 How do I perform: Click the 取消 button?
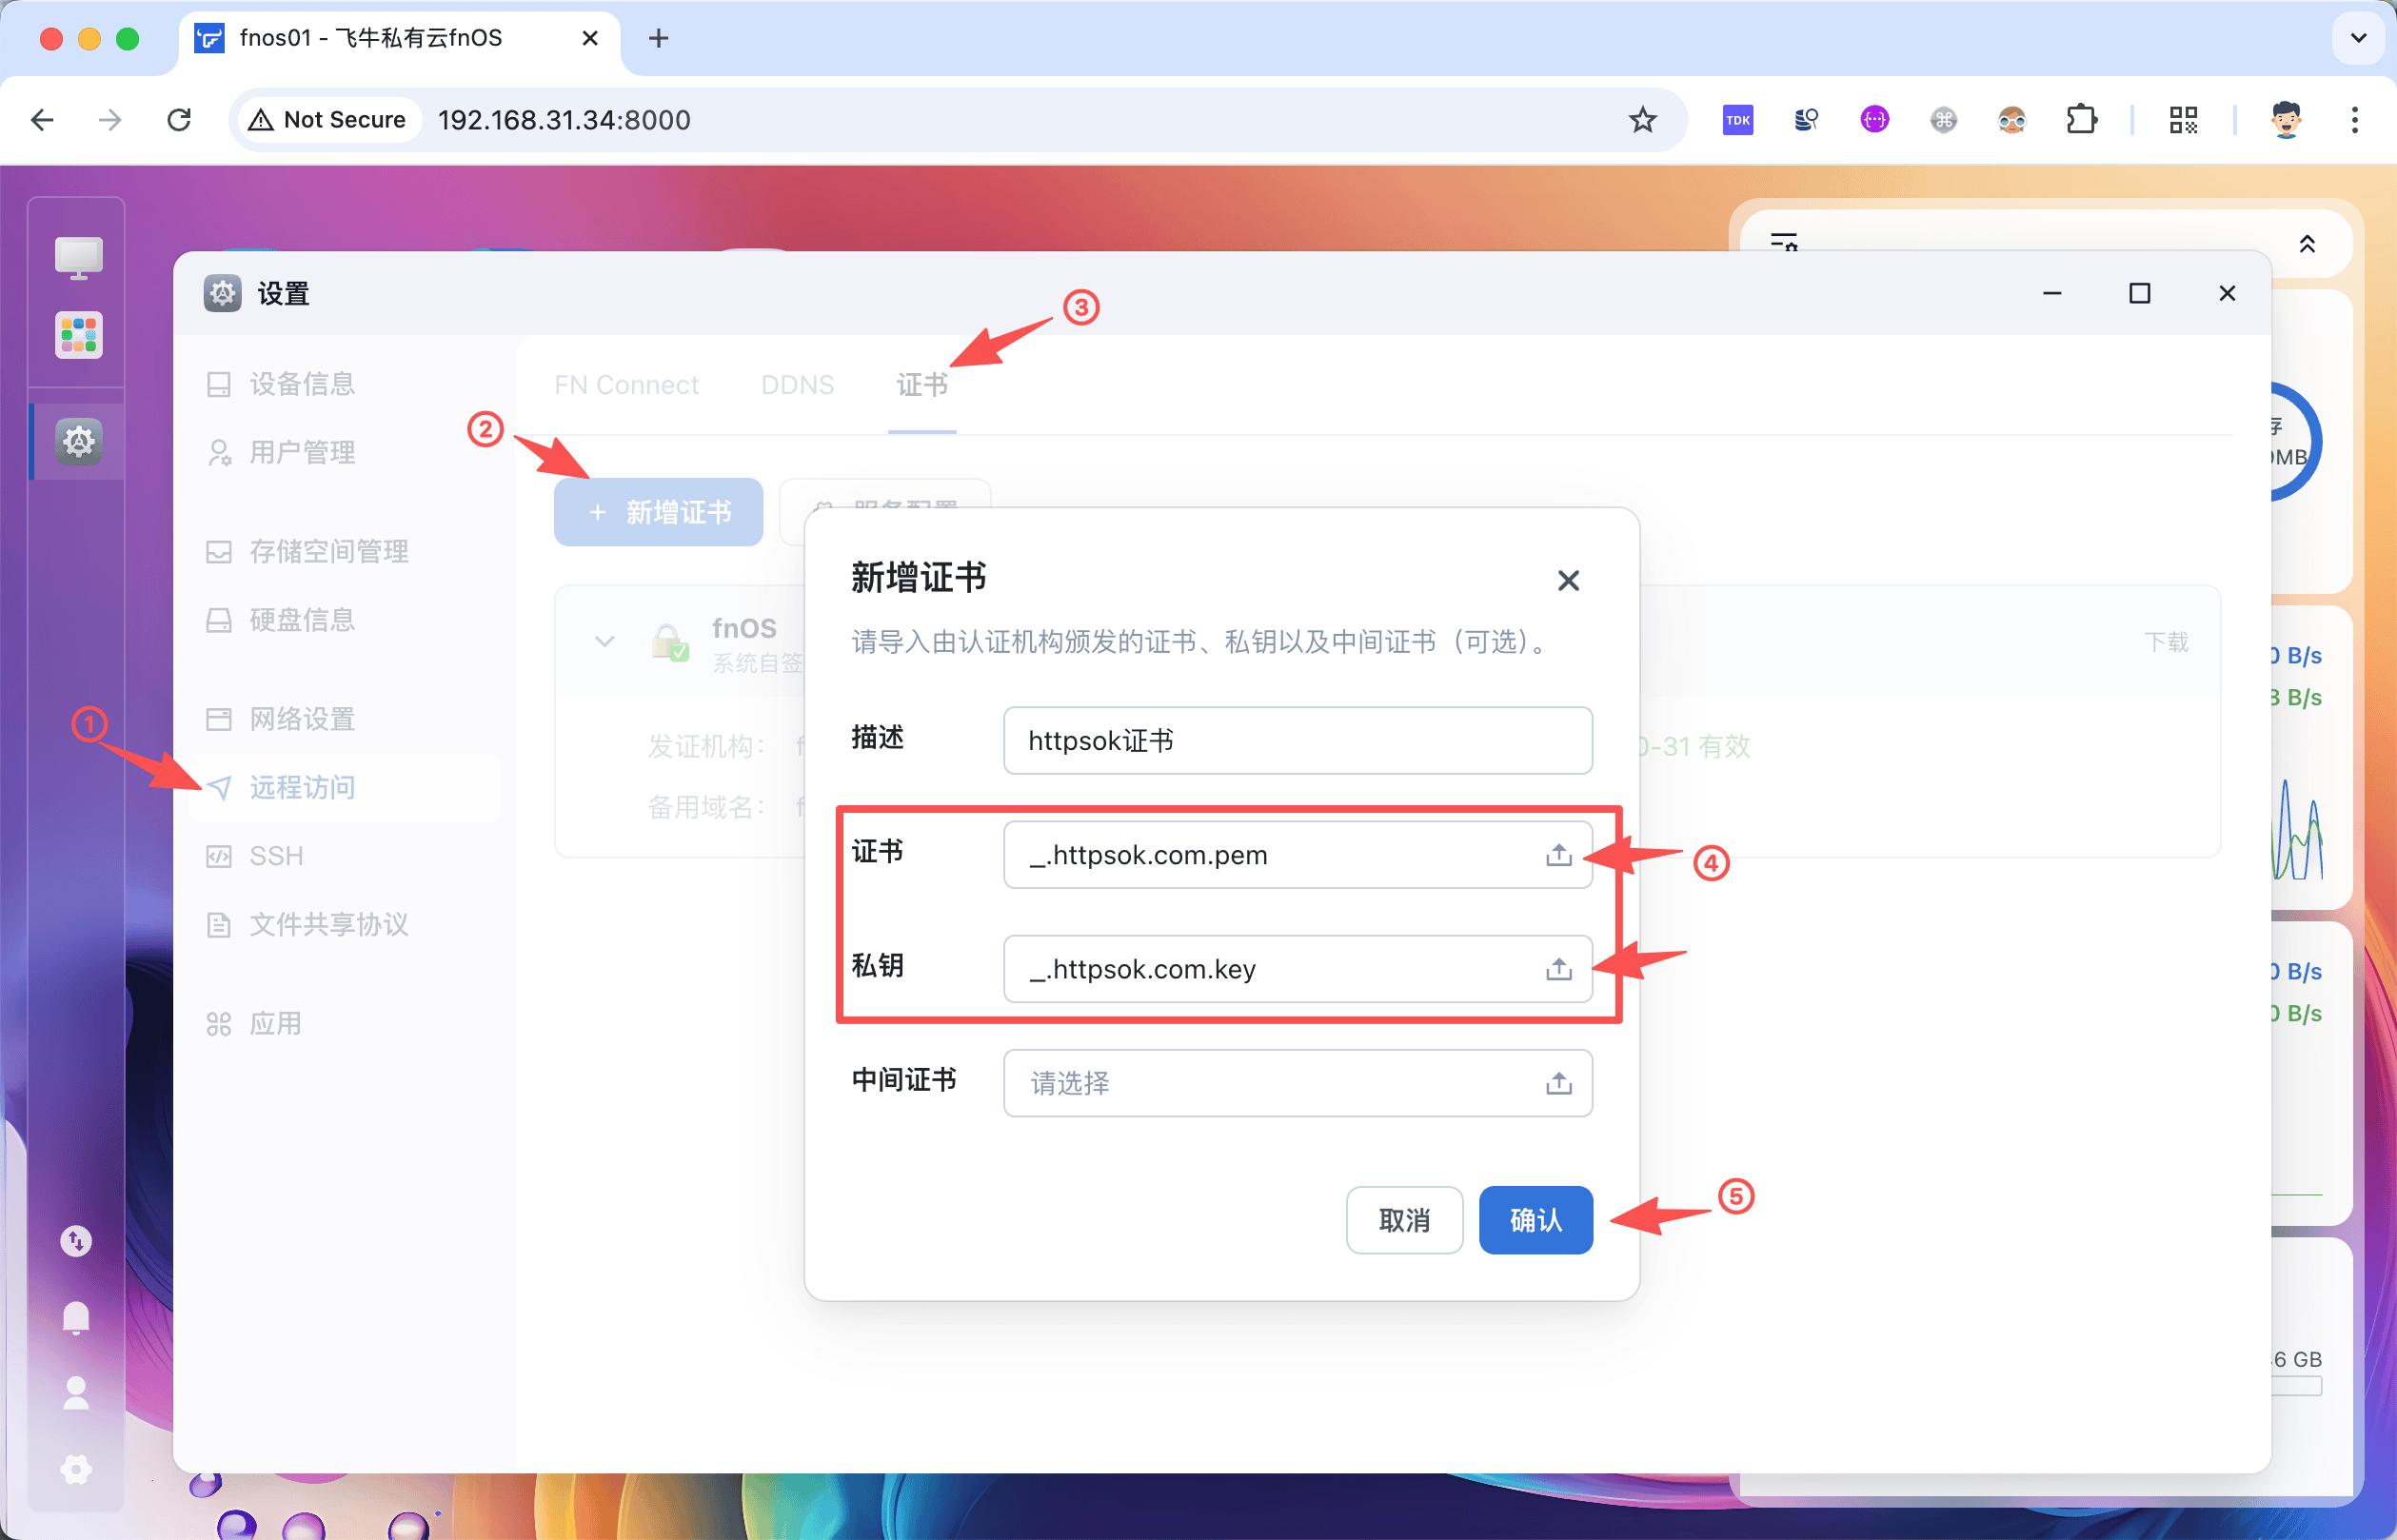point(1404,1220)
